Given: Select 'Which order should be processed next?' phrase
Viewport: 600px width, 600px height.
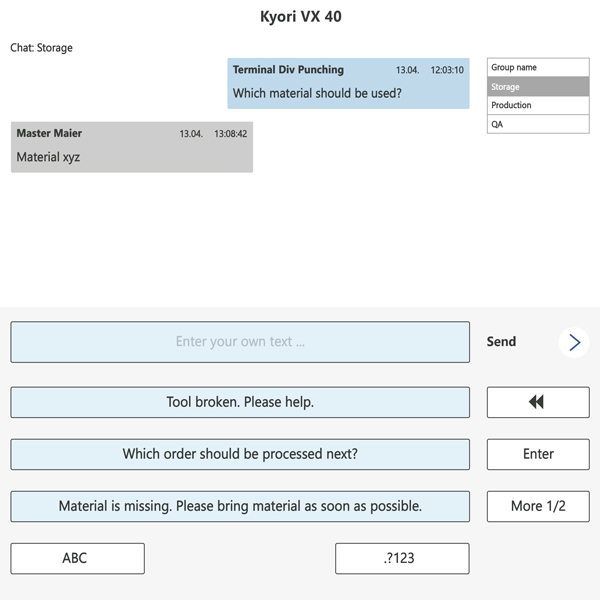Looking at the screenshot, I should click(240, 454).
